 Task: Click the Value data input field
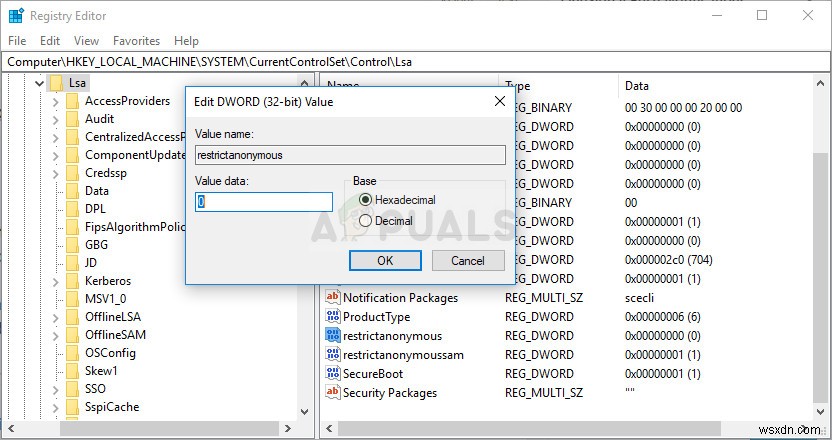[x=264, y=202]
